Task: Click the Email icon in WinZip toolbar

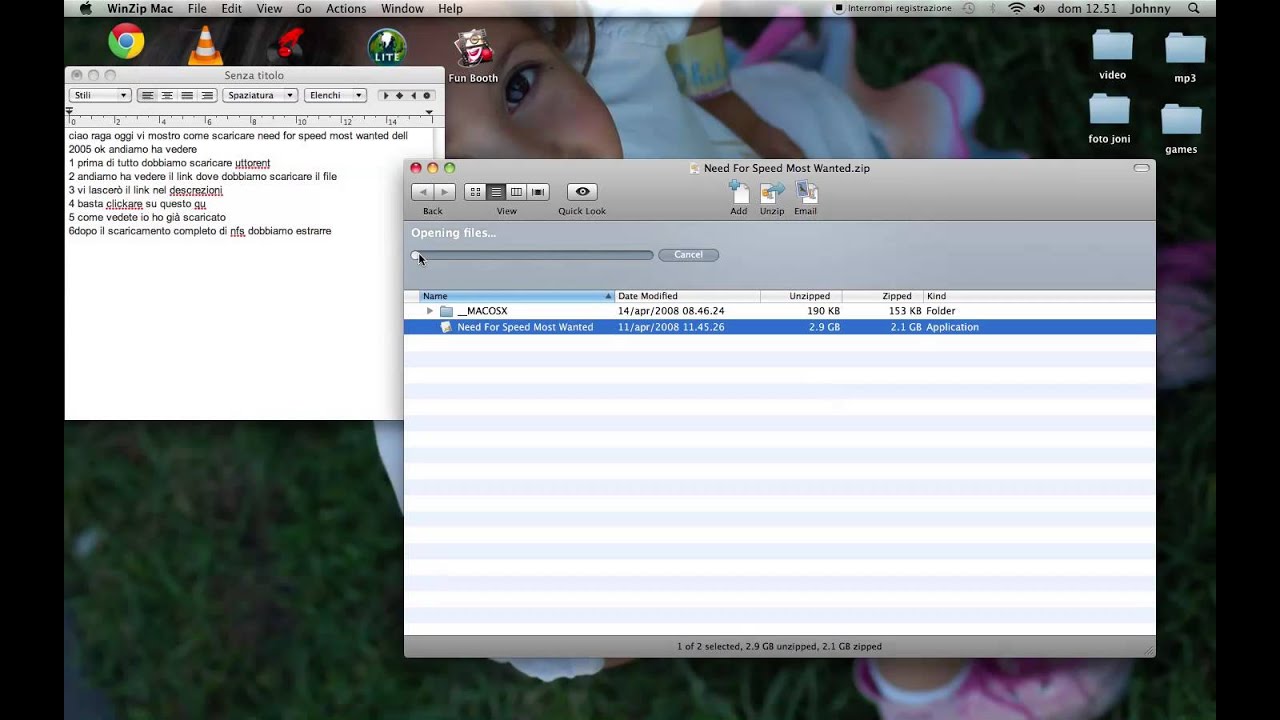Action: pyautogui.click(x=806, y=191)
